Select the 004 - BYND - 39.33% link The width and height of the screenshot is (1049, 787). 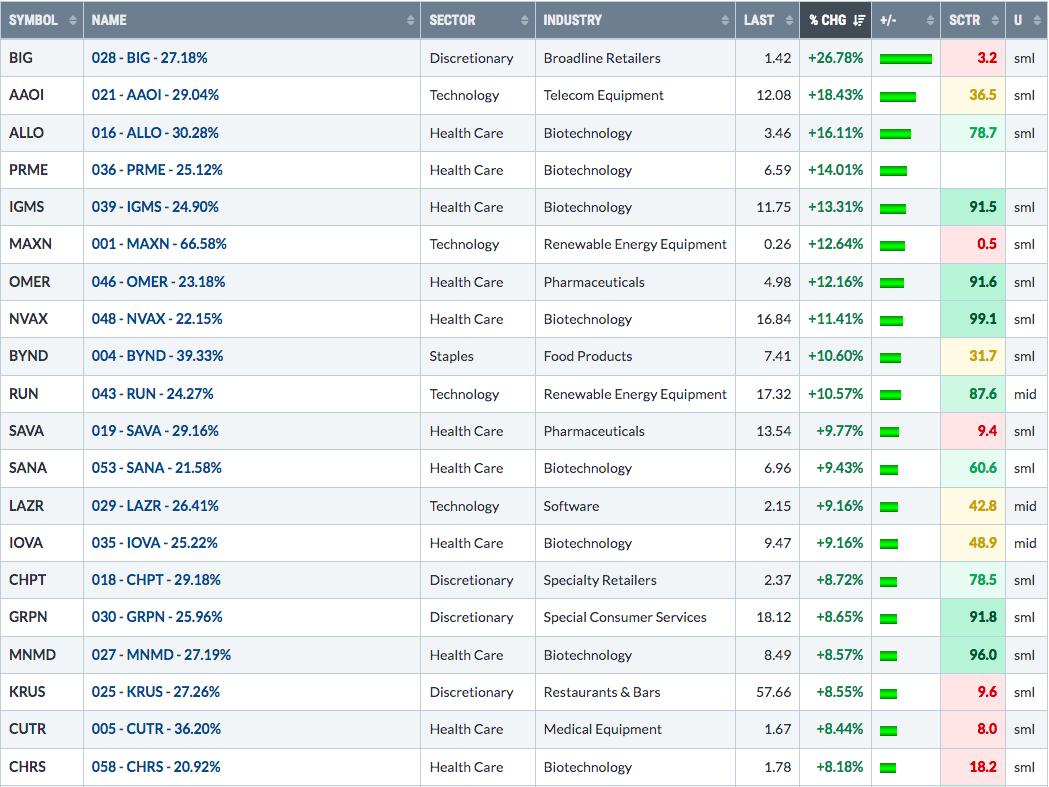click(157, 355)
